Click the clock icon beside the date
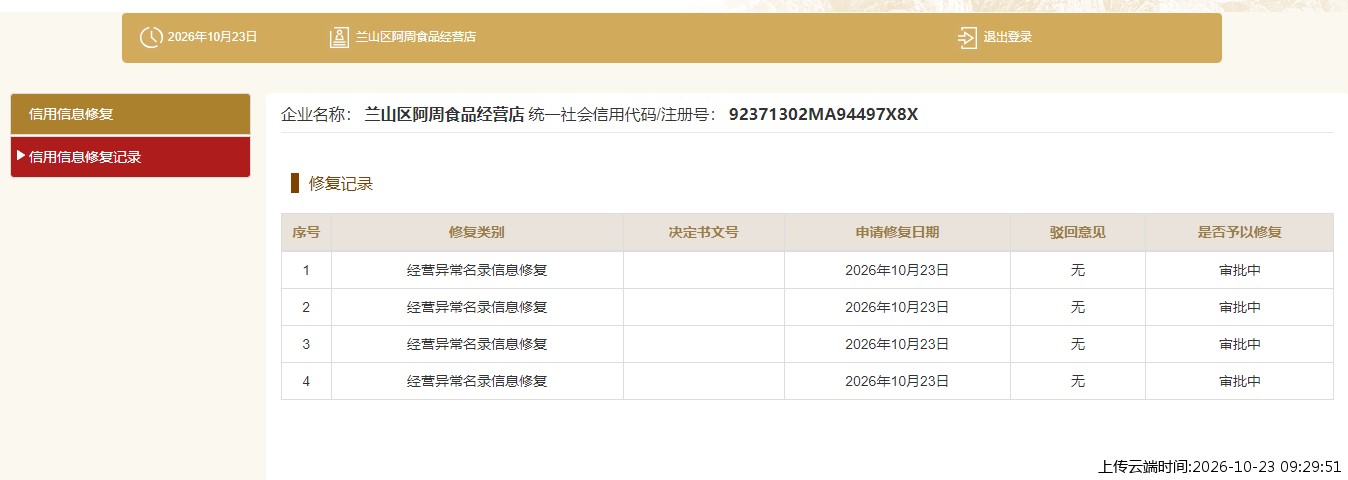This screenshot has height=480, width=1348. pos(150,37)
